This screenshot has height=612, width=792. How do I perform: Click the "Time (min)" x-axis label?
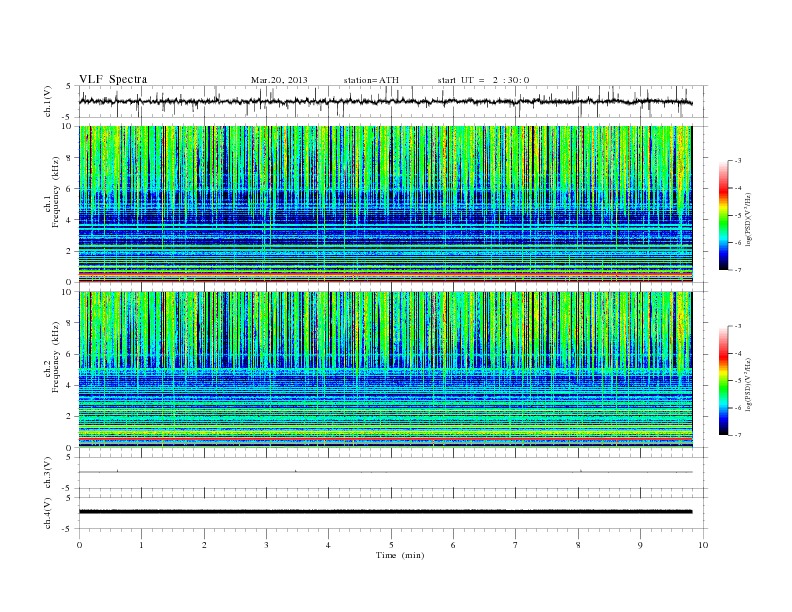pyautogui.click(x=400, y=555)
